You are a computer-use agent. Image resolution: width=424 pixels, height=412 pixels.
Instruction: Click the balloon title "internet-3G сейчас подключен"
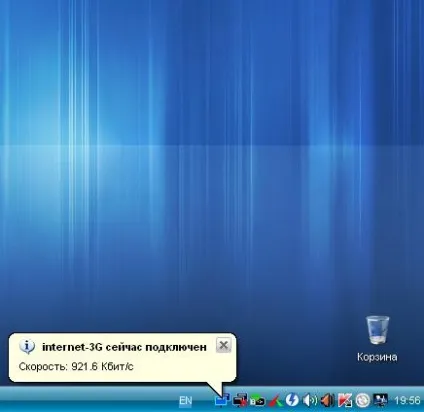pos(124,347)
